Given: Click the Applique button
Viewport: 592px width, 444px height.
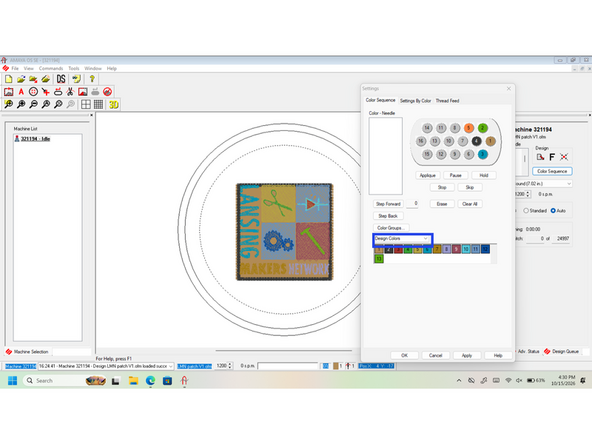Looking at the screenshot, I should pyautogui.click(x=428, y=175).
